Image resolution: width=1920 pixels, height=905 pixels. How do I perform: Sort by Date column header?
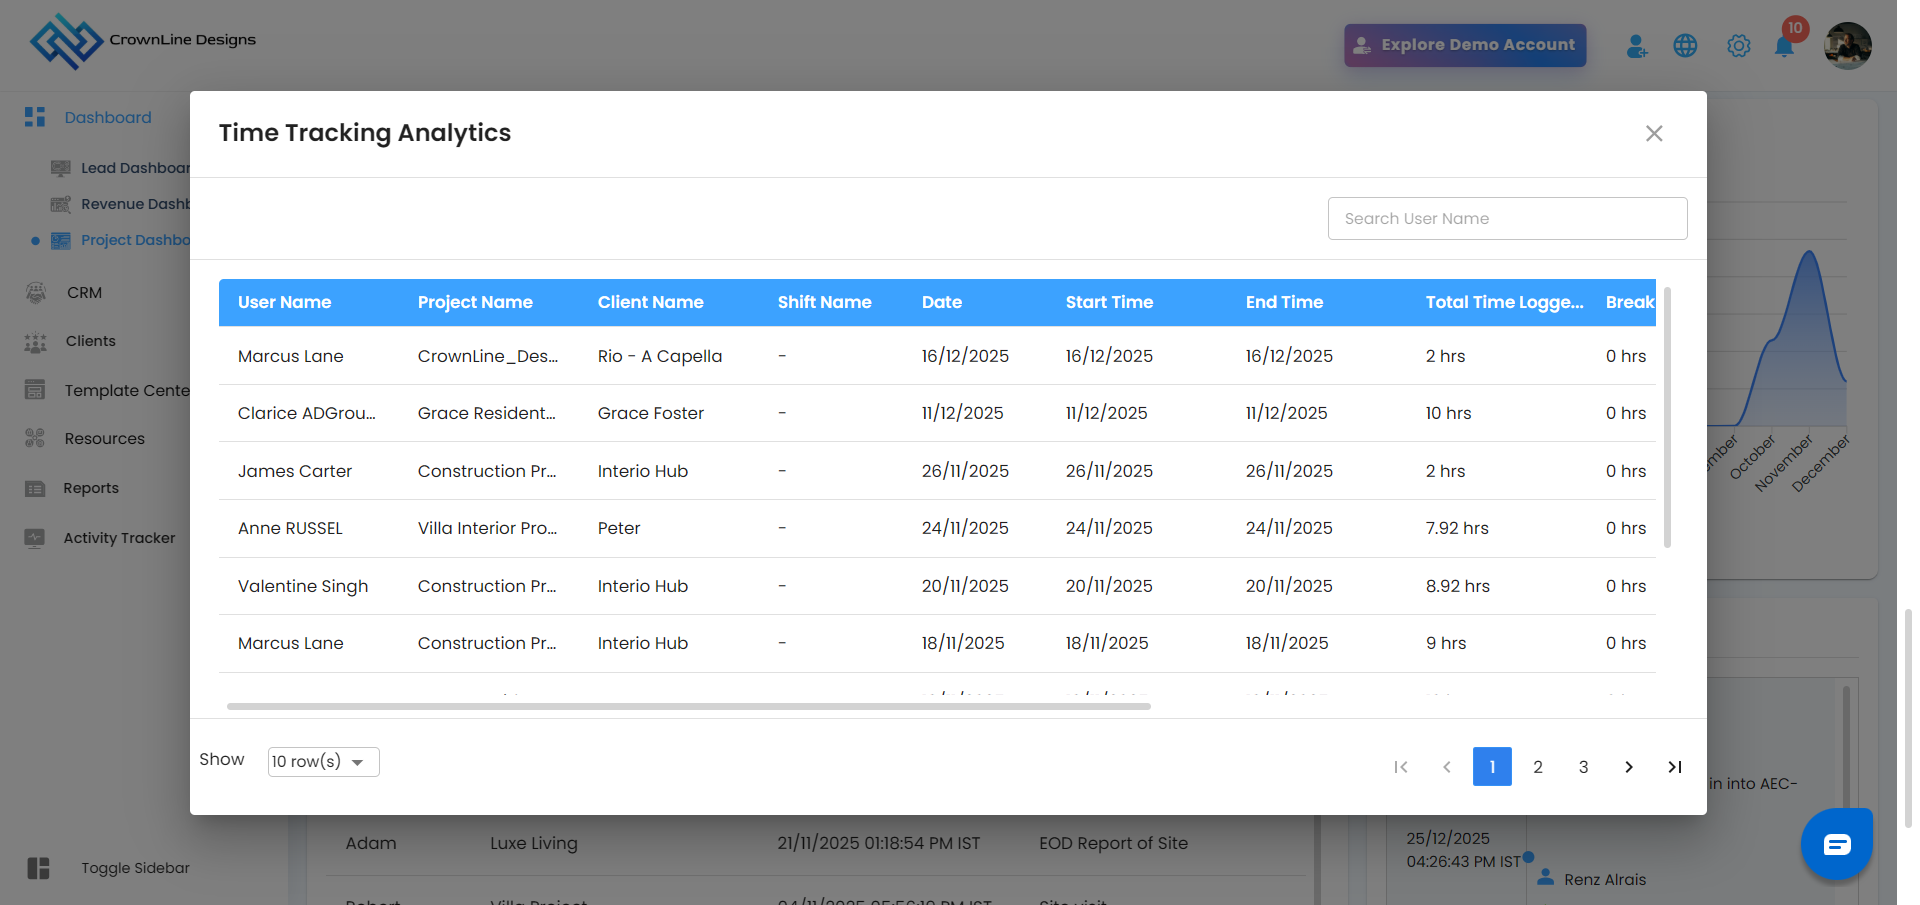[942, 302]
